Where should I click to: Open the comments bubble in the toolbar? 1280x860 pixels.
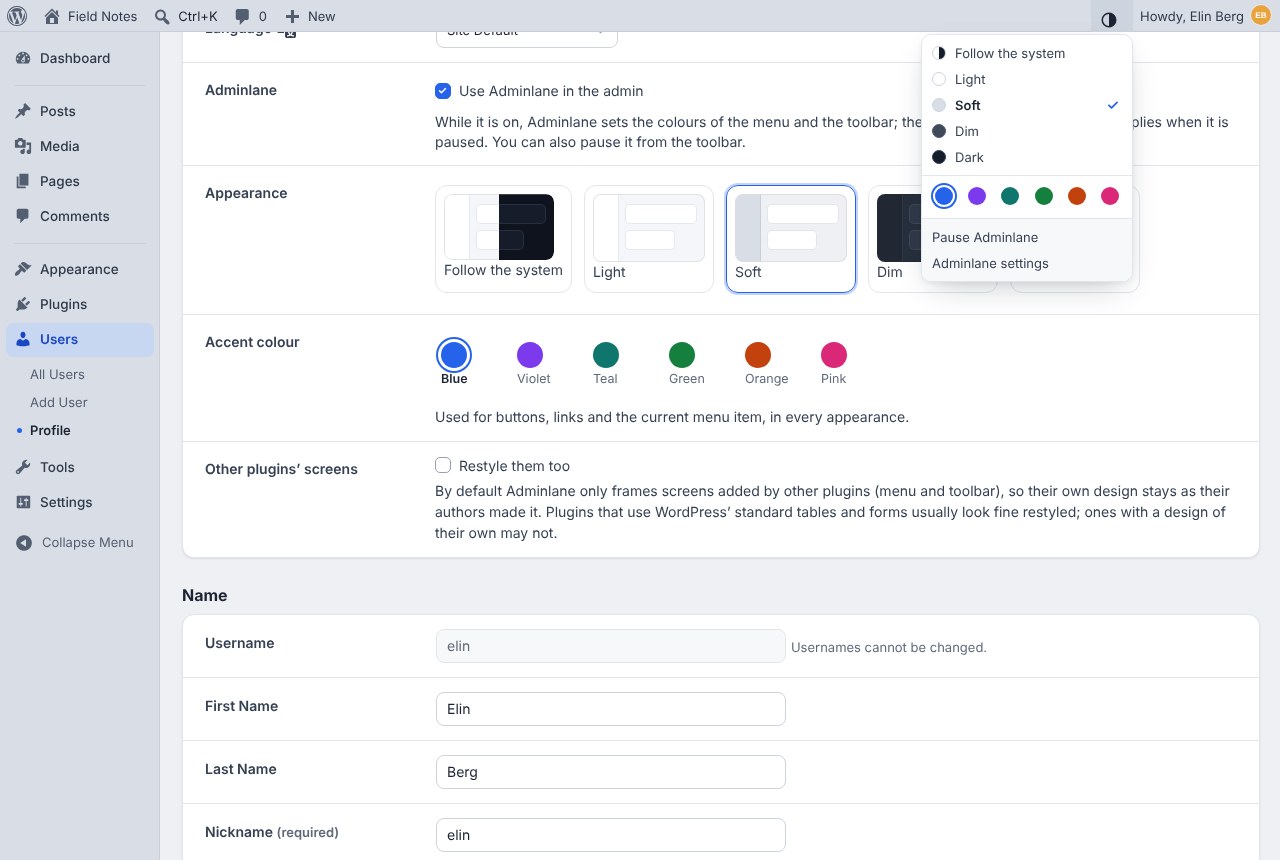pyautogui.click(x=251, y=16)
